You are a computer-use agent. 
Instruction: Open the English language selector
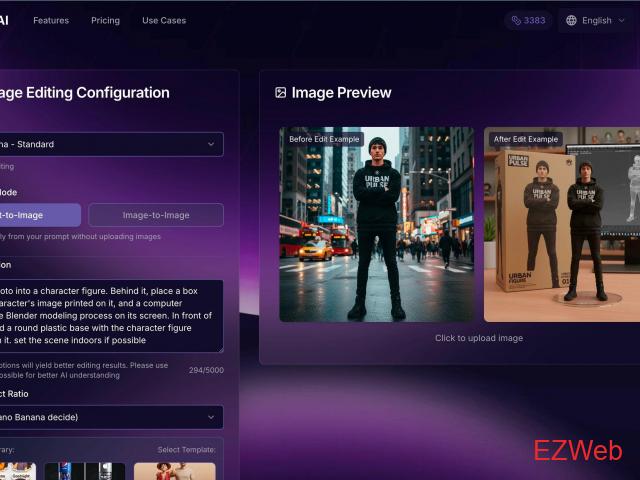(596, 20)
